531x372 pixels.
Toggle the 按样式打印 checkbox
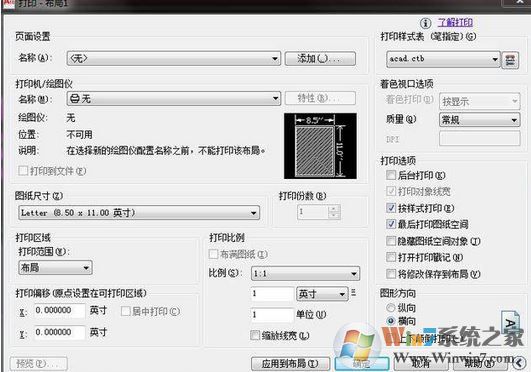[391, 208]
